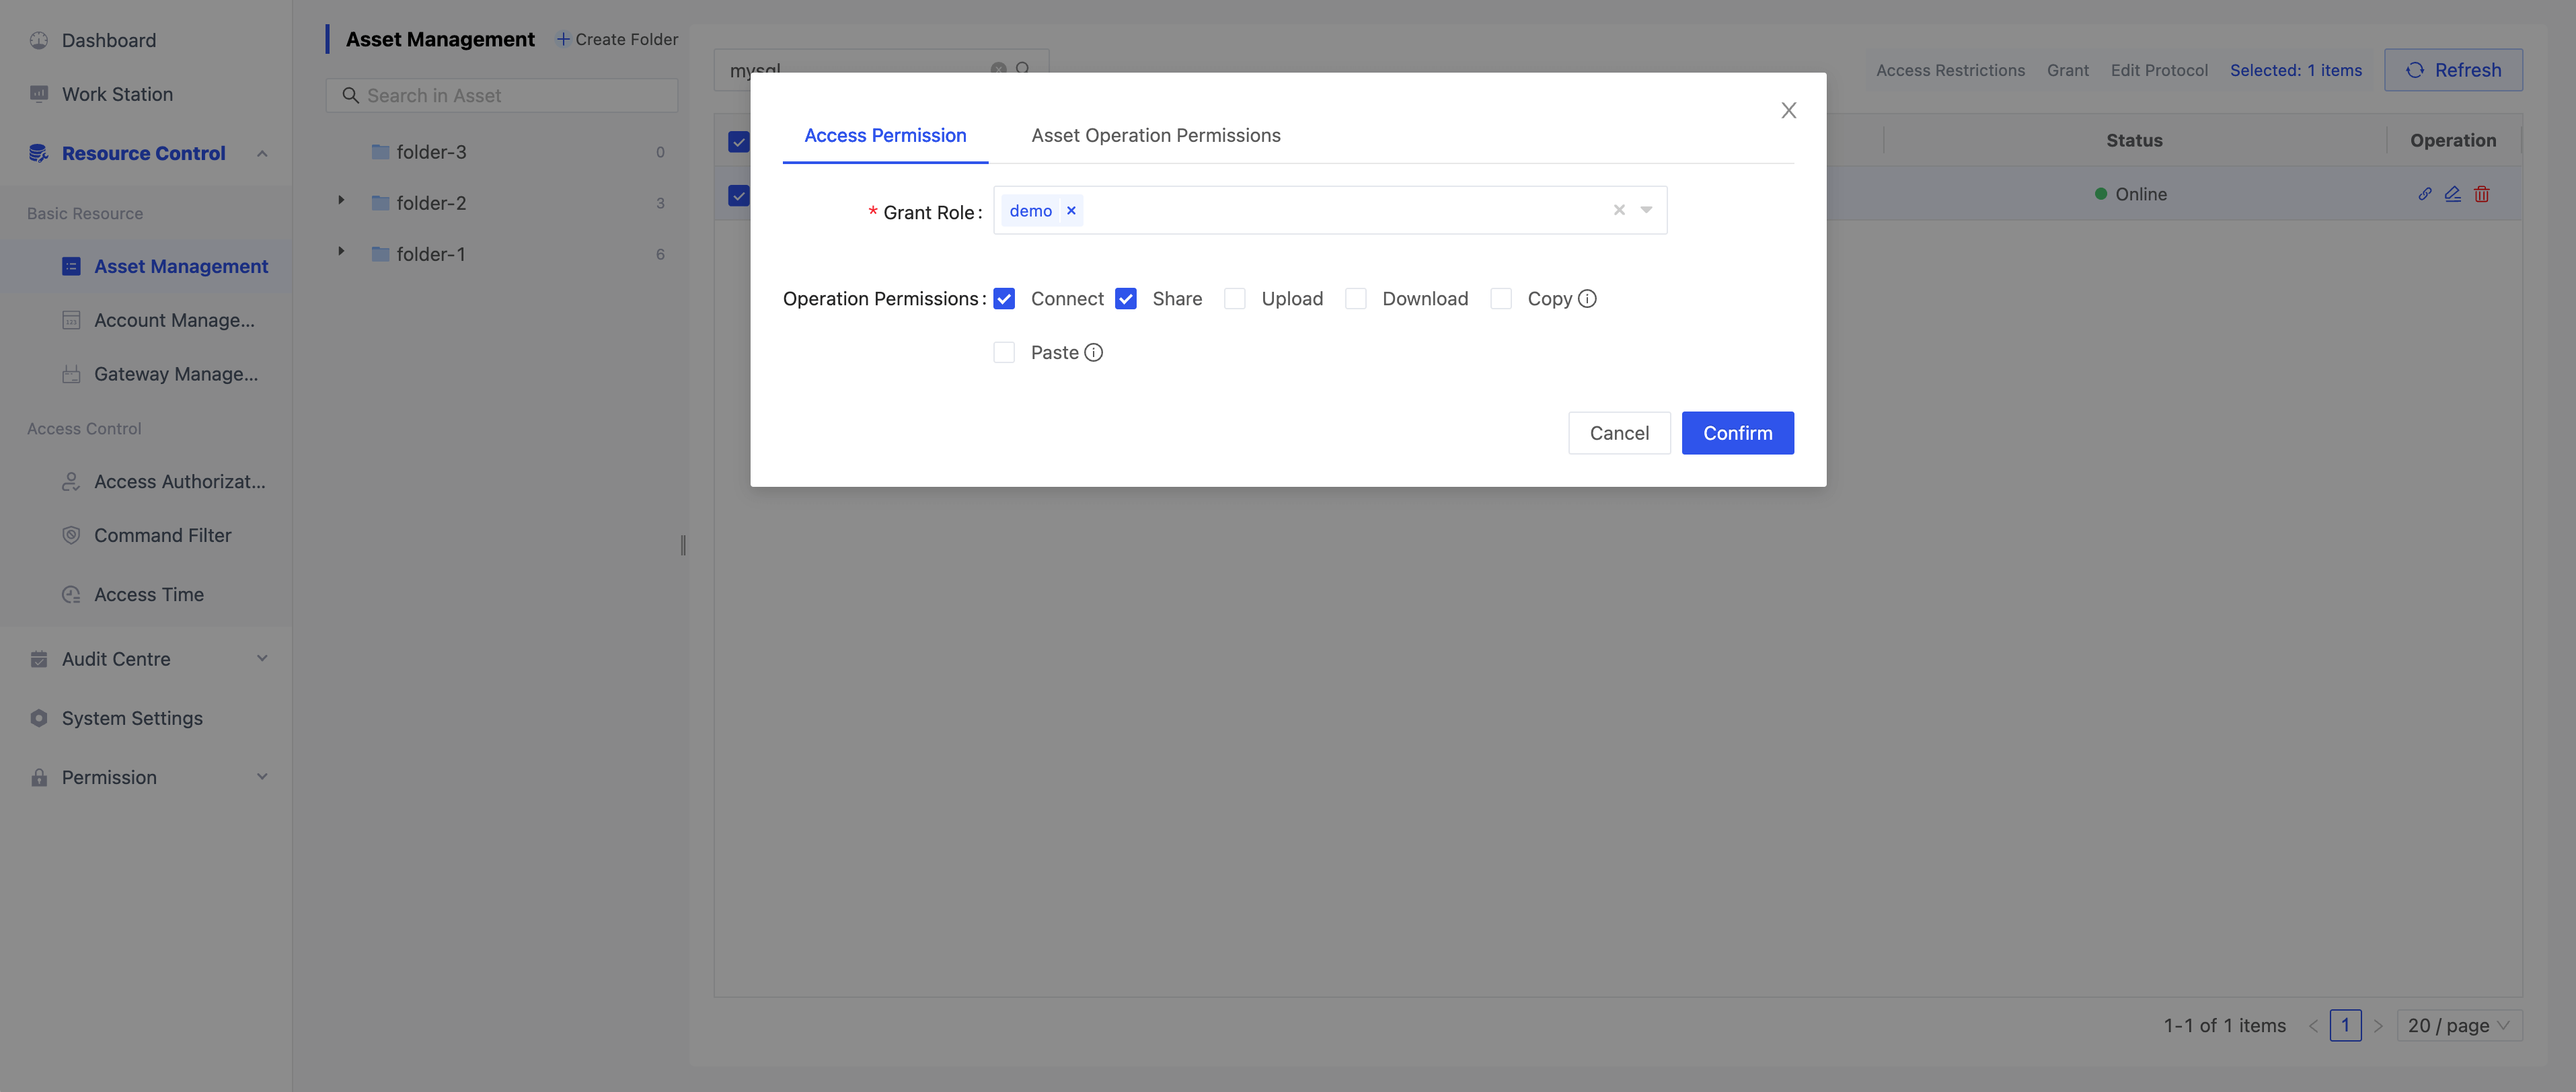
Task: Click the red delete trash icon
Action: coord(2482,194)
